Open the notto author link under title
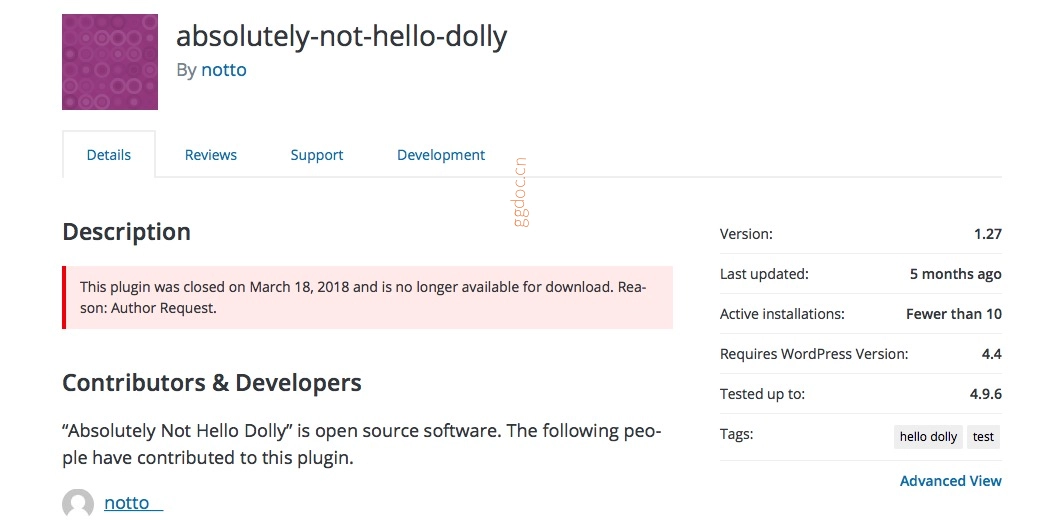This screenshot has width=1058, height=526. tap(224, 70)
